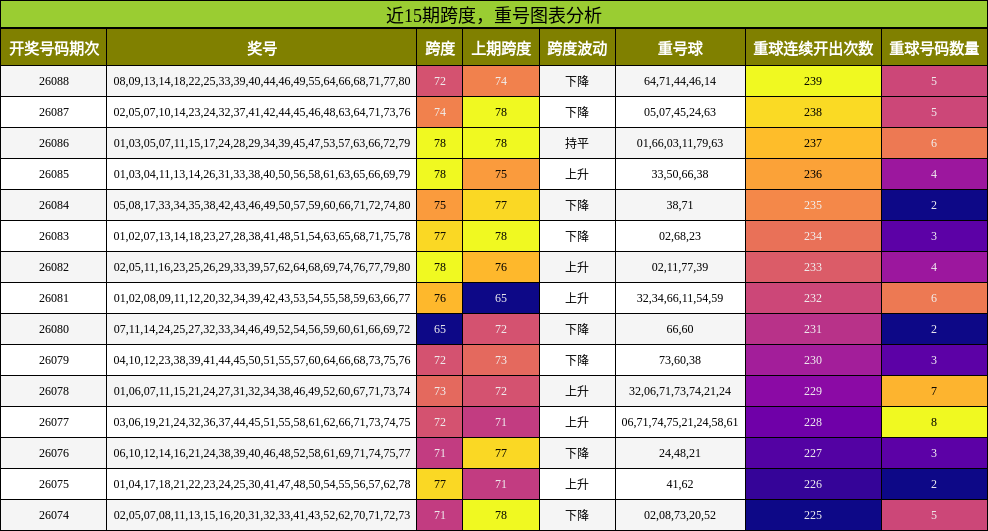Click the yellow 239 consecutive-count cell
This screenshot has height=531, width=988.
(813, 81)
